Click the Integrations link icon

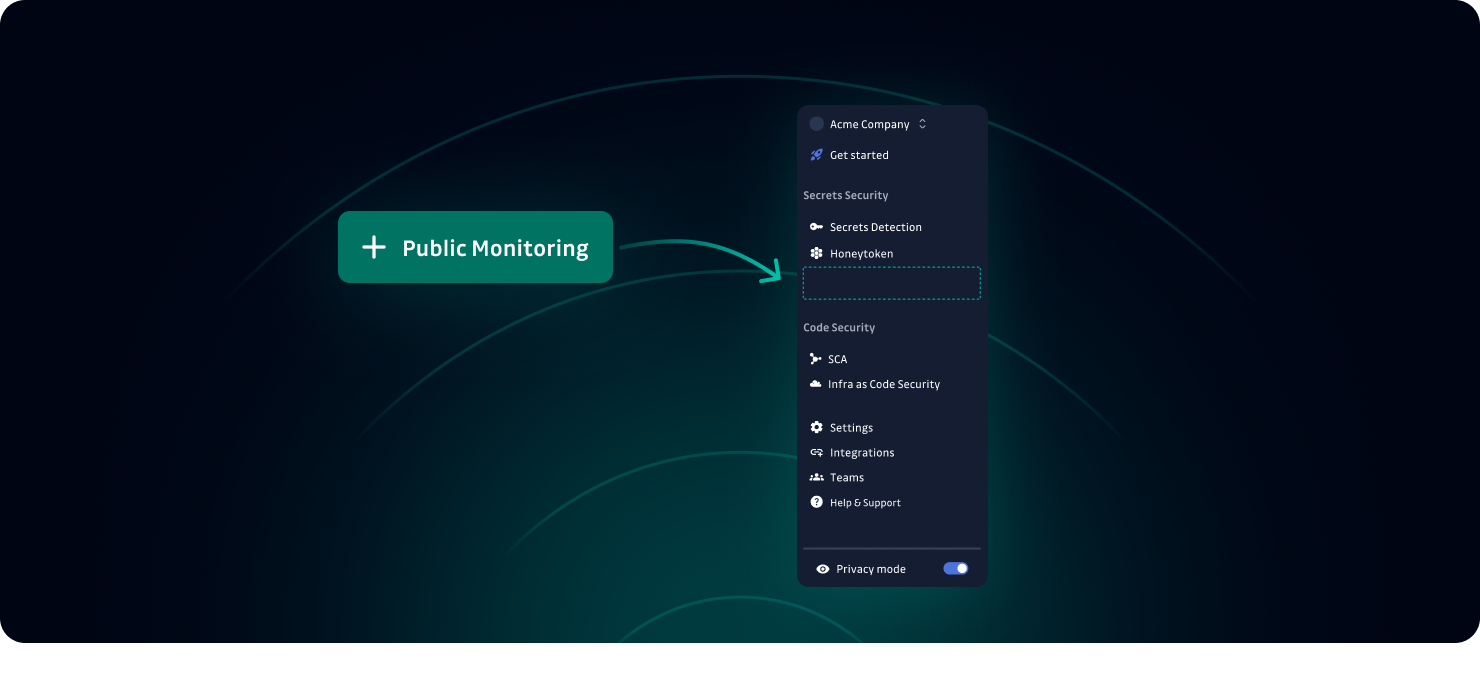(816, 452)
